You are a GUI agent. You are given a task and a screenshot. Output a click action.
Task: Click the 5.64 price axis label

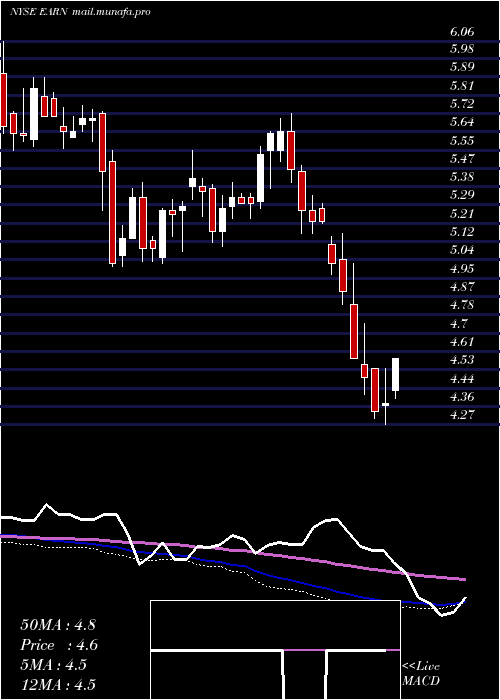coord(462,122)
